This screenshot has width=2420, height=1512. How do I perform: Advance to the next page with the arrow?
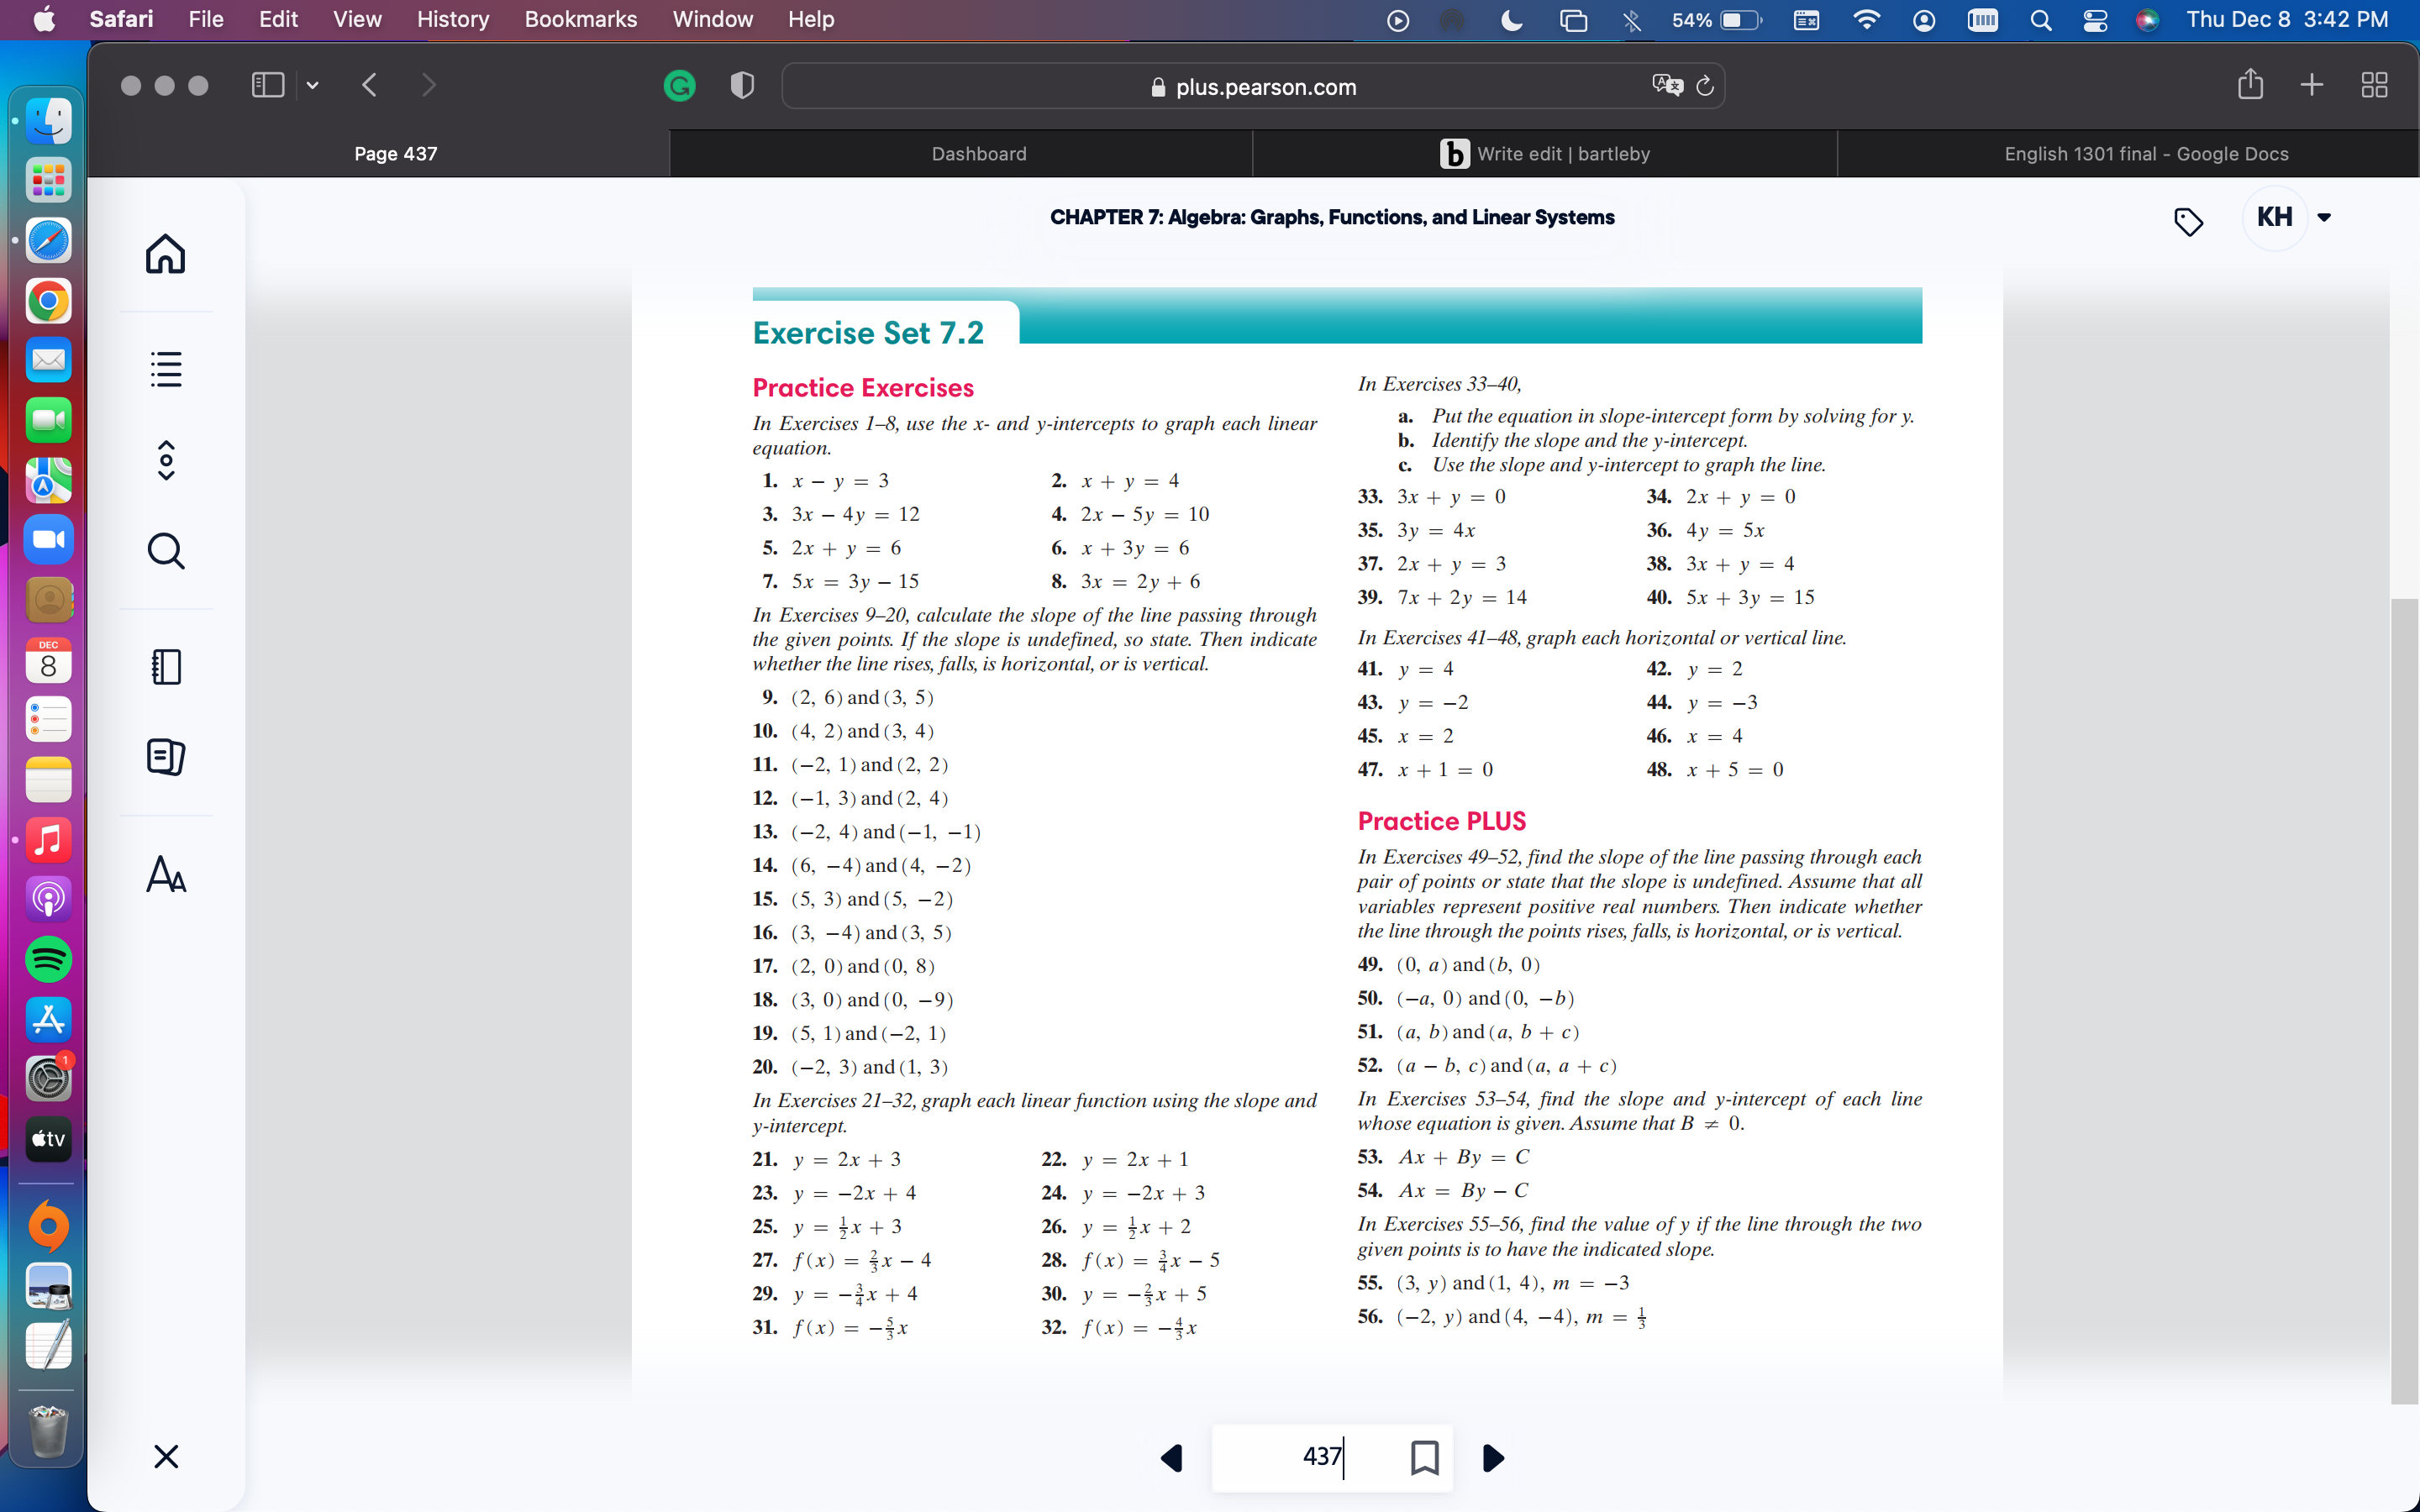[1492, 1458]
